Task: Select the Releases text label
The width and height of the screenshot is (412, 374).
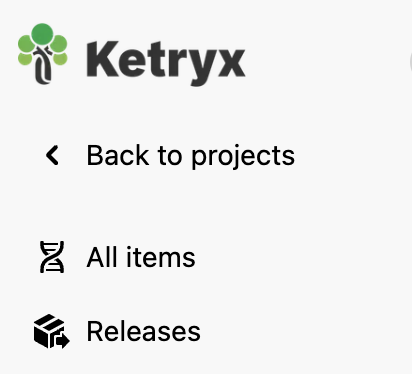Action: tap(144, 331)
